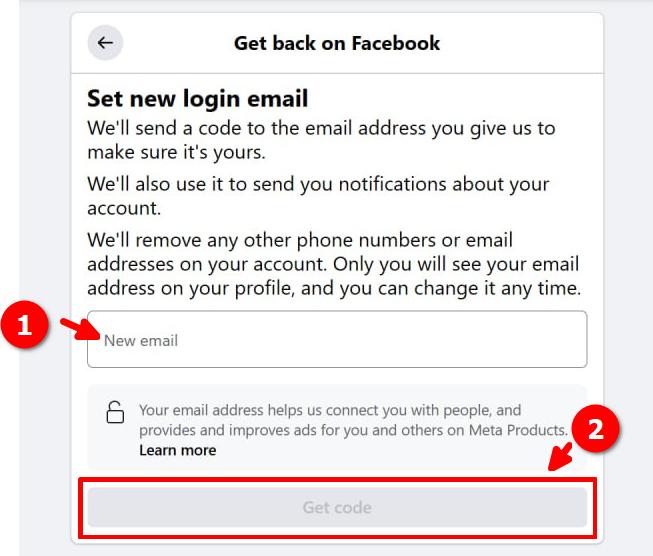Click the red arrow pointing at Get code

[560, 457]
